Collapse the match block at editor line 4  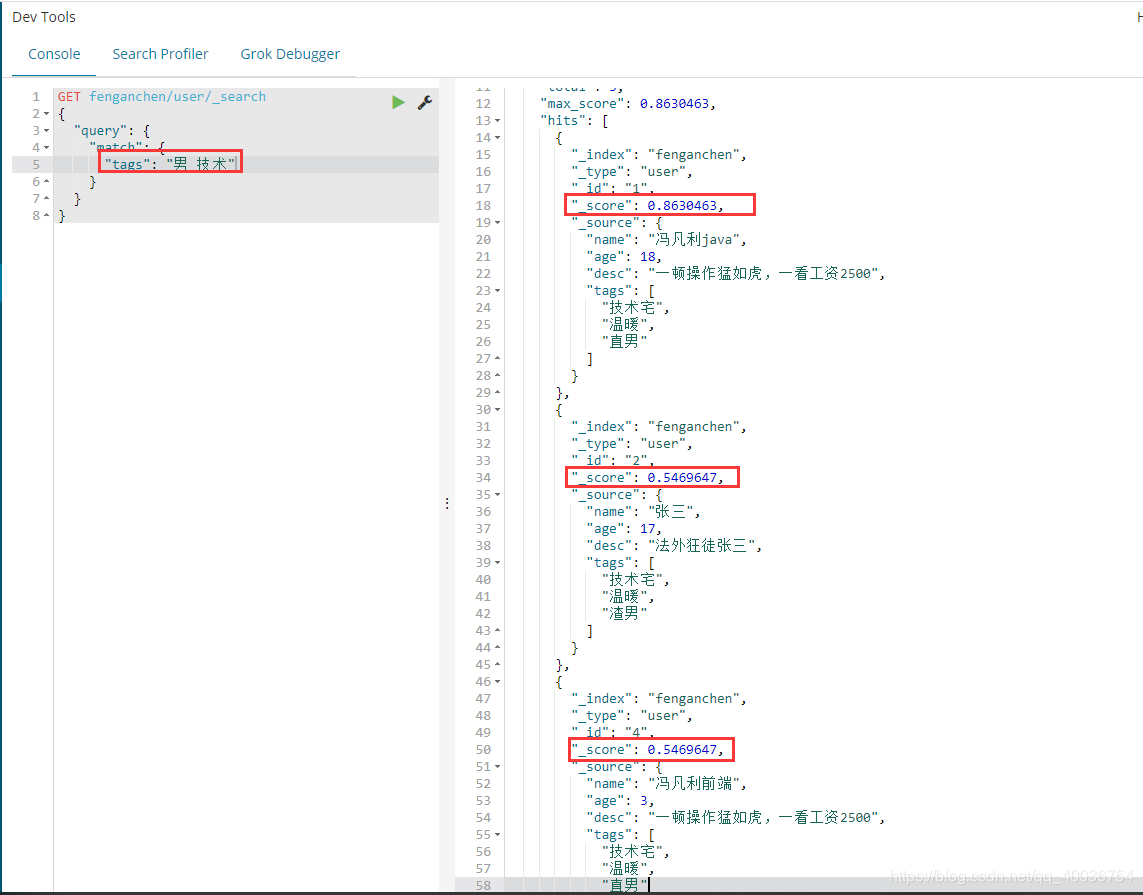click(x=47, y=147)
